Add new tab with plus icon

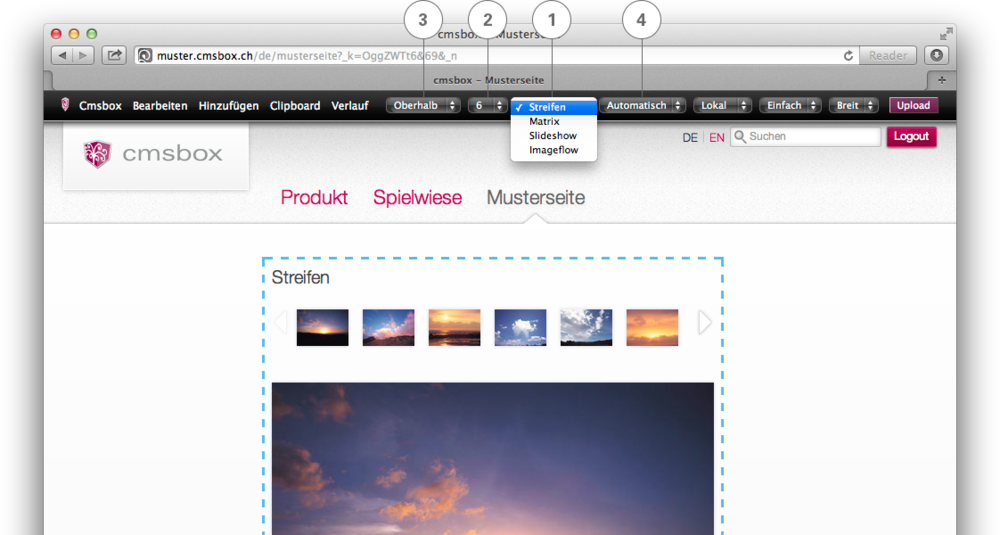click(941, 79)
